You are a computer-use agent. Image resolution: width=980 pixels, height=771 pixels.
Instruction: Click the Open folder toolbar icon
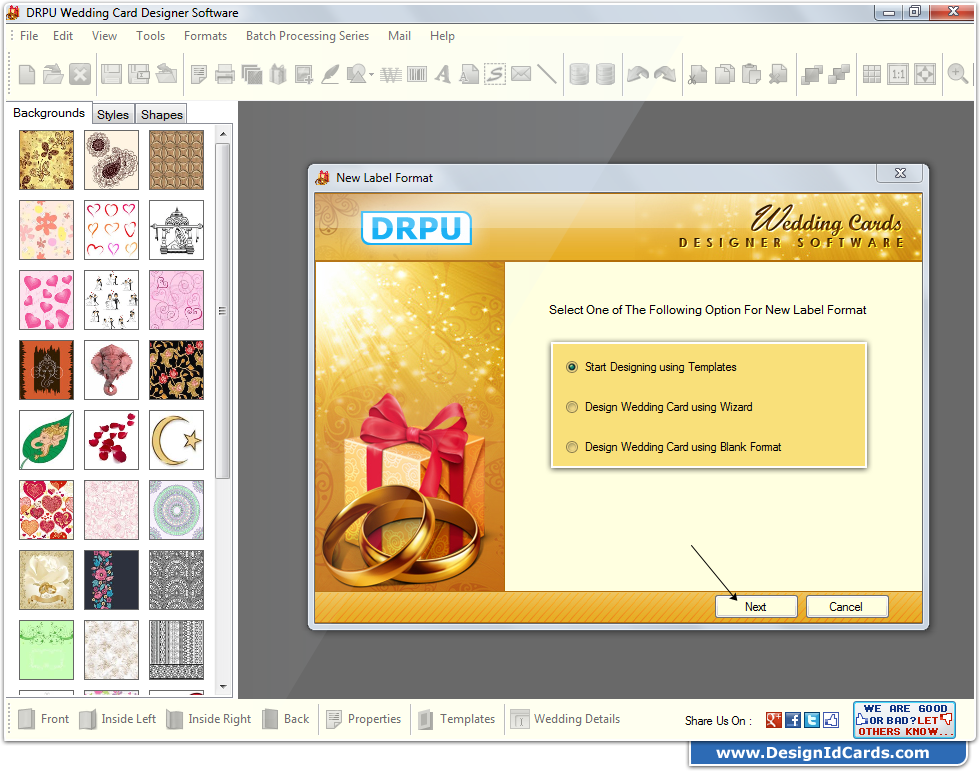pos(53,74)
